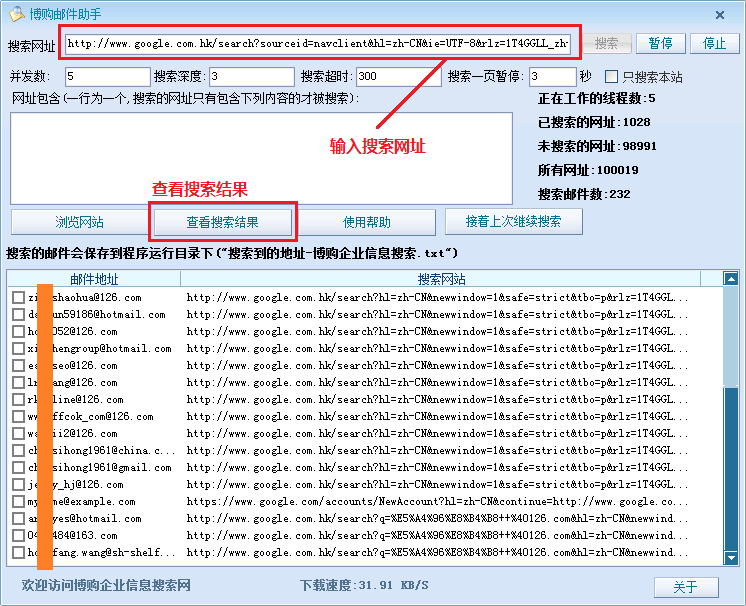Click the scrollbar up arrow in results list
The height and width of the screenshot is (606, 746).
click(x=731, y=279)
